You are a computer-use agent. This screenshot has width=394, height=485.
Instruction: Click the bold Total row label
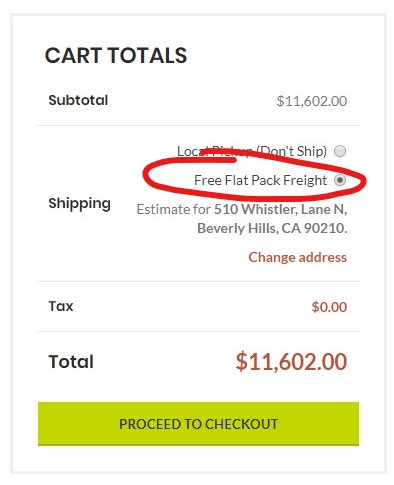71,362
